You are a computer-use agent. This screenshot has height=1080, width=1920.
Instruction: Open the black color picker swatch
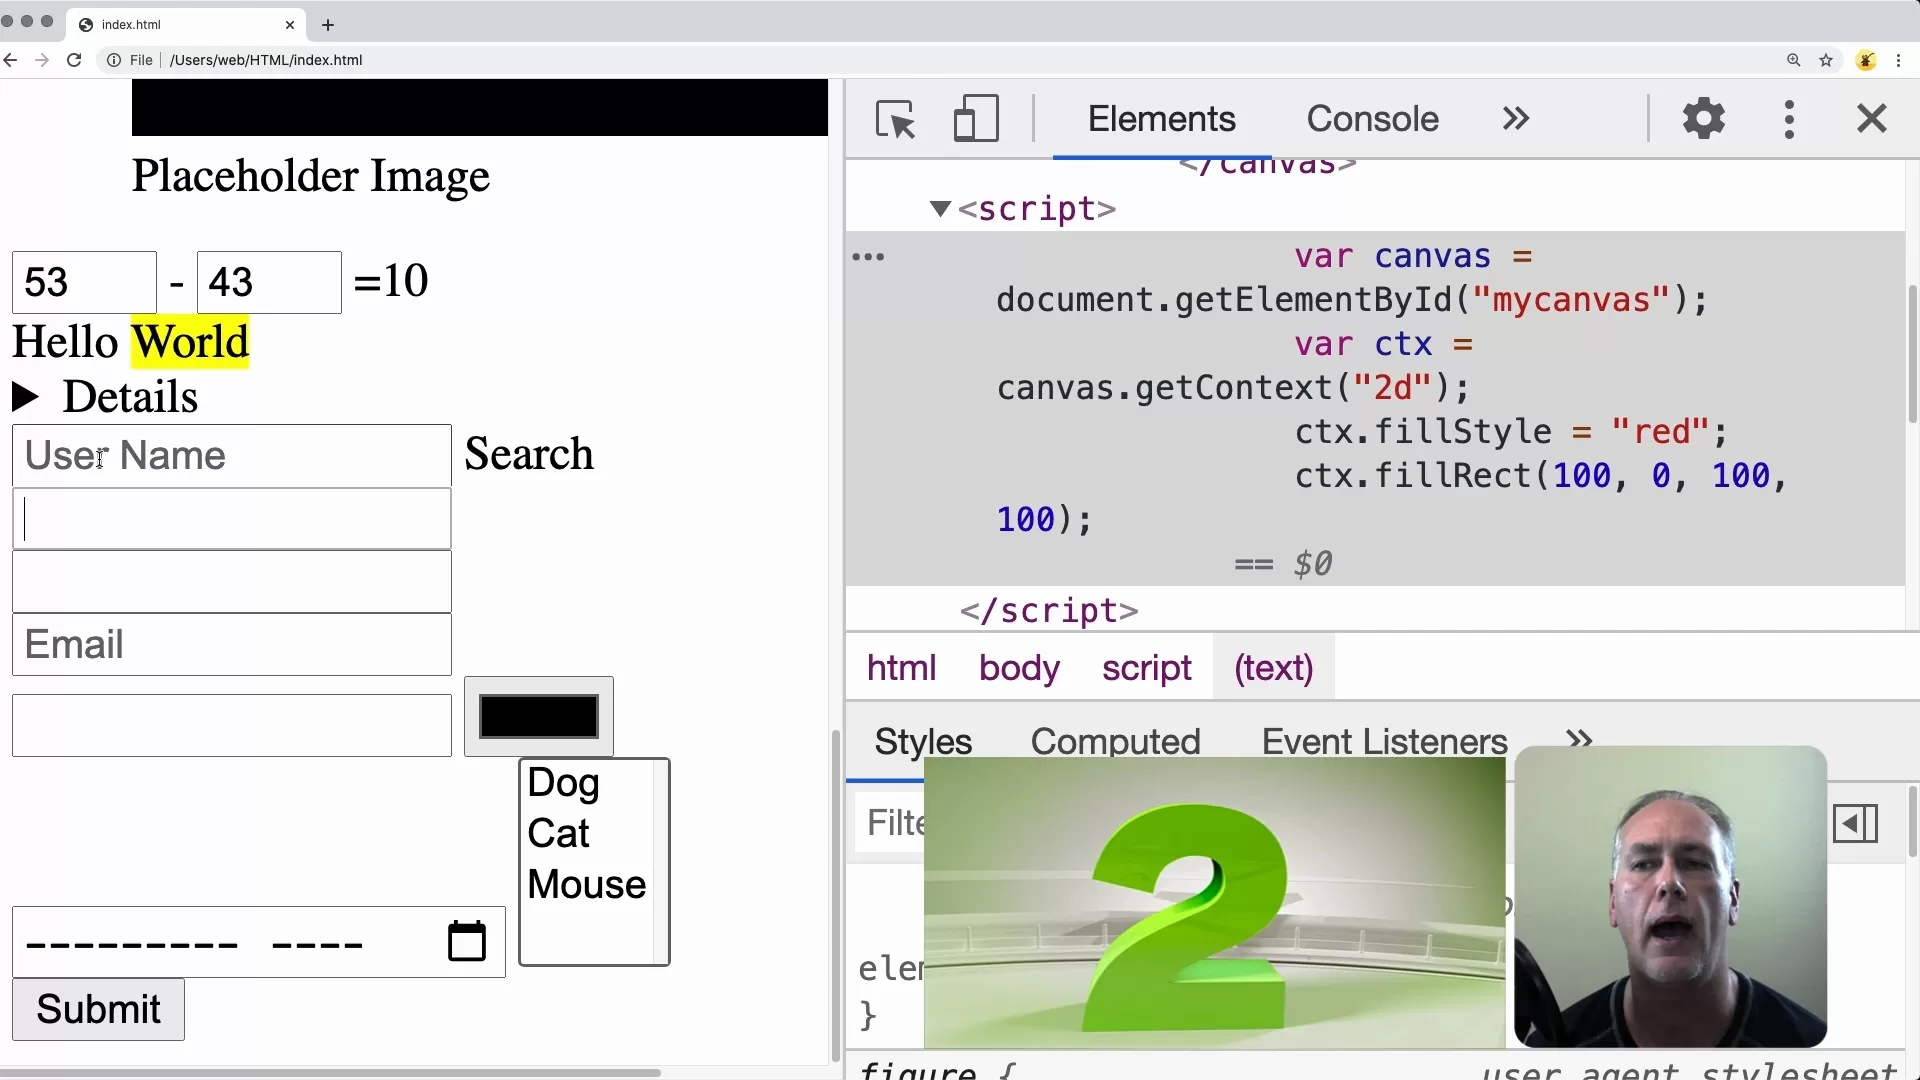(538, 716)
